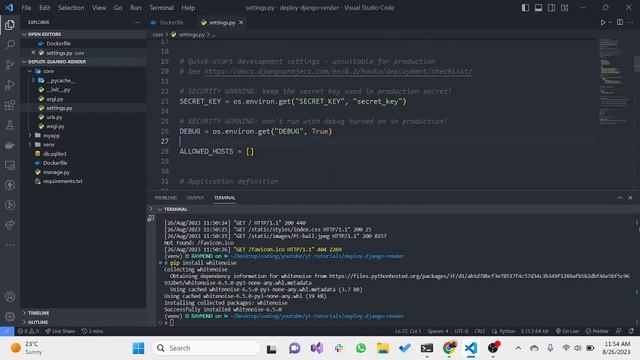Click the Windows taskbar Search box

coord(206,348)
